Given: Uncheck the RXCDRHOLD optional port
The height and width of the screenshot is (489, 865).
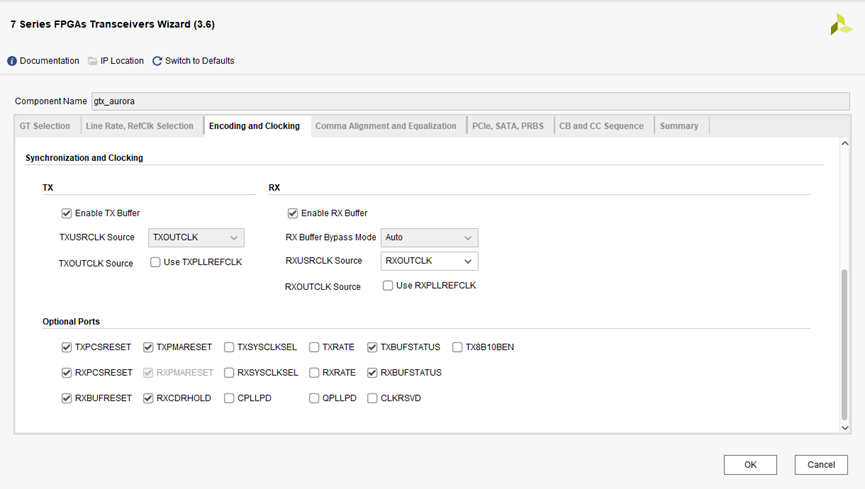Looking at the screenshot, I should (149, 398).
